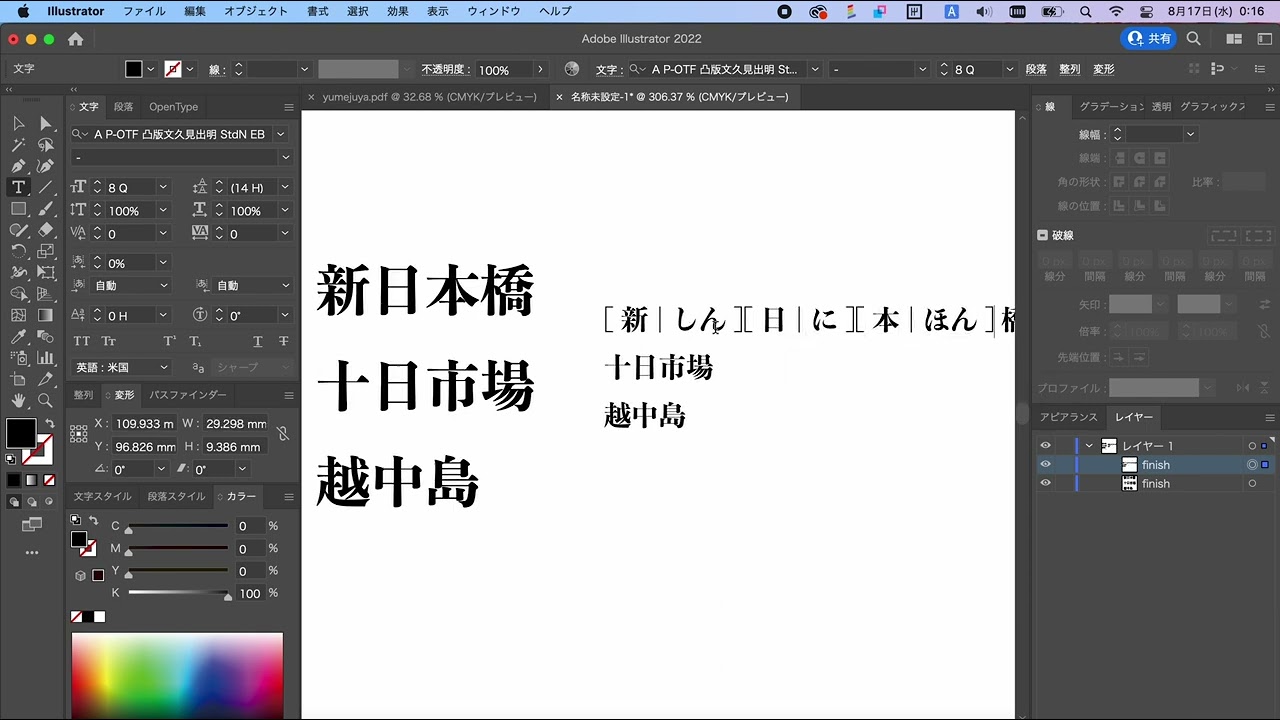Select the Perspective Grid tool
Viewport: 1280px width, 720px height.
pyautogui.click(x=45, y=294)
